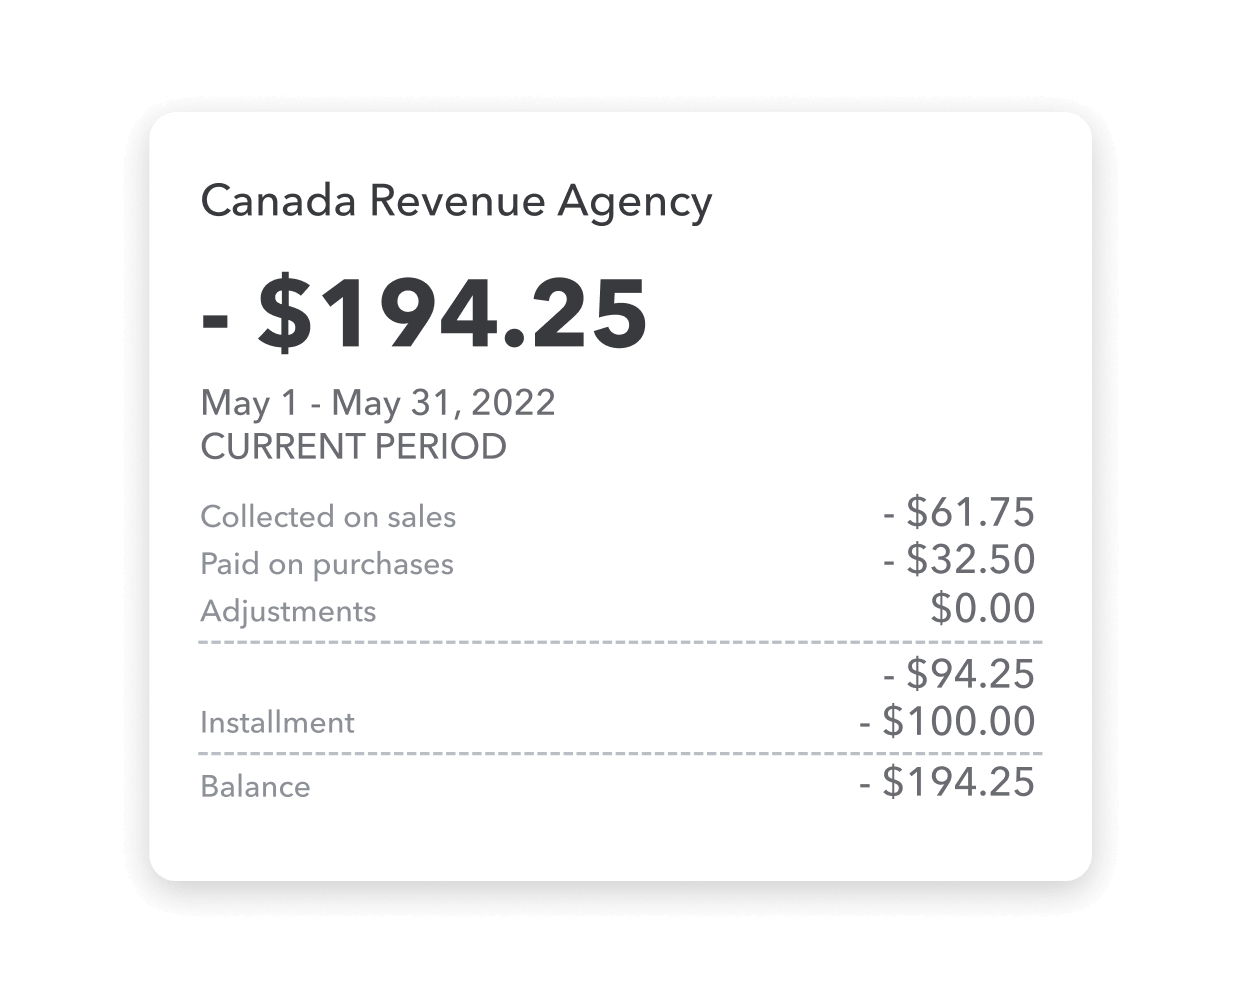Screen dimensions: 1236x992
Task: Click the year 2022 in the period
Action: 512,403
